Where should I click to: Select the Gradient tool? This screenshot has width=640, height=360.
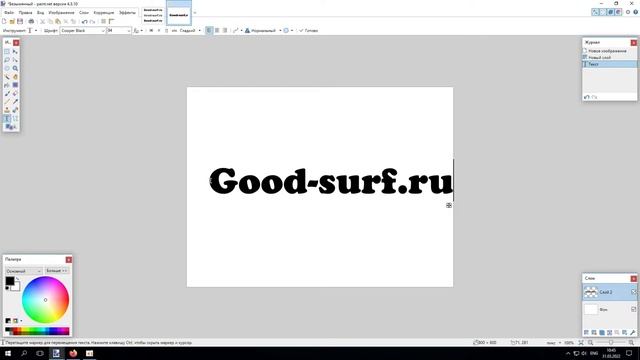pyautogui.click(x=15, y=85)
